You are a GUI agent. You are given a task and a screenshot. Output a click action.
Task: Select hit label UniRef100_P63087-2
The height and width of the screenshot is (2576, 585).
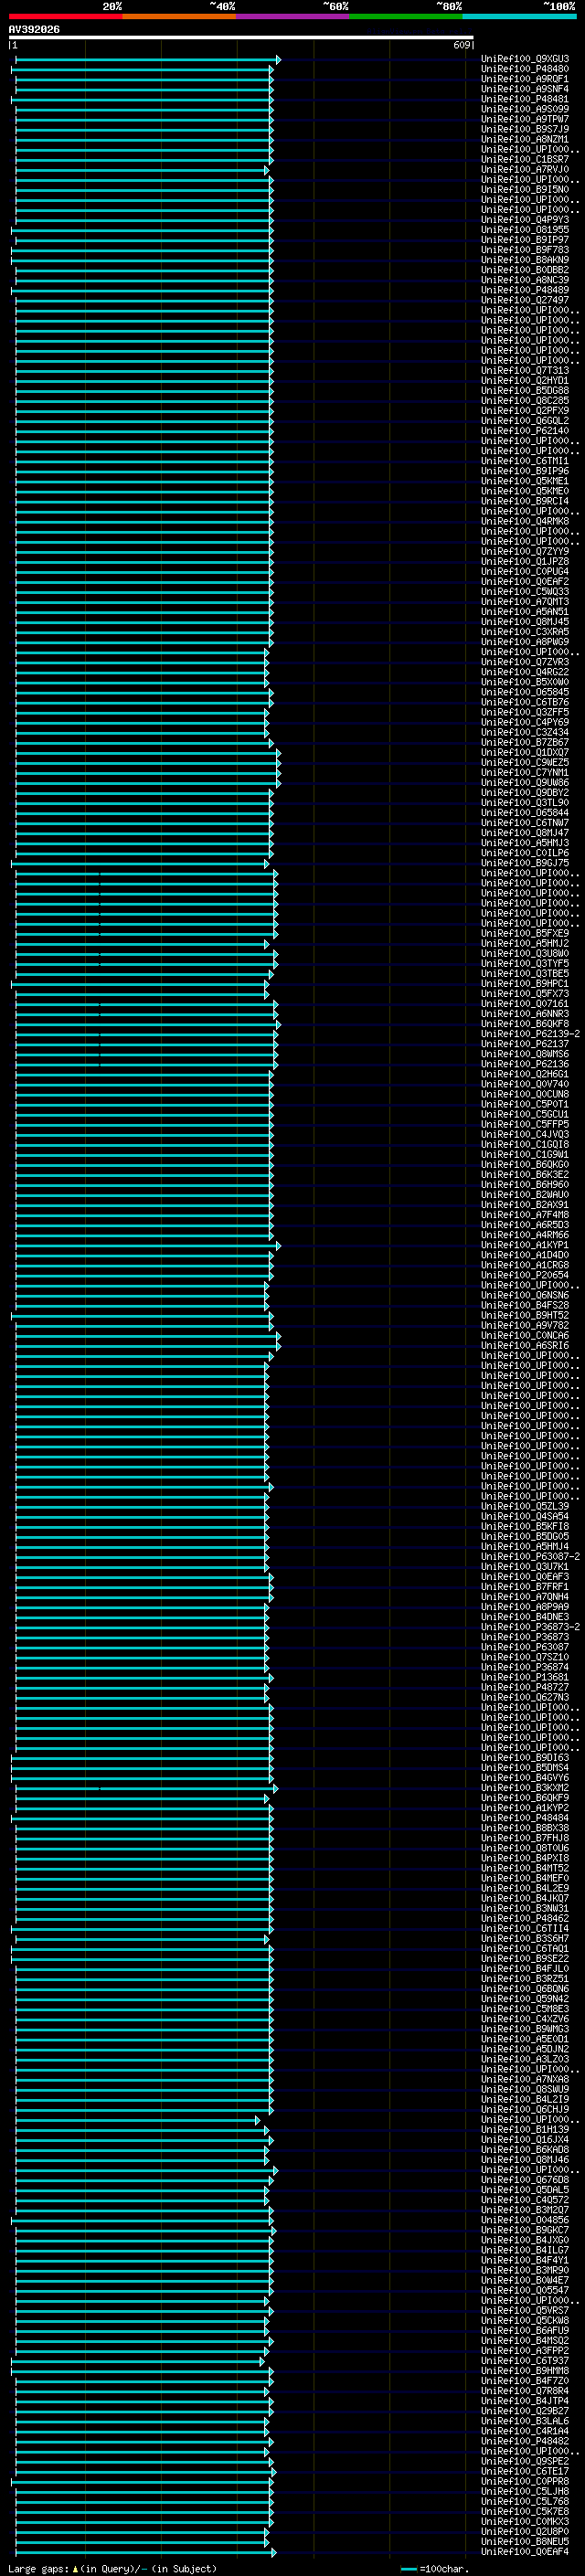tap(530, 1558)
